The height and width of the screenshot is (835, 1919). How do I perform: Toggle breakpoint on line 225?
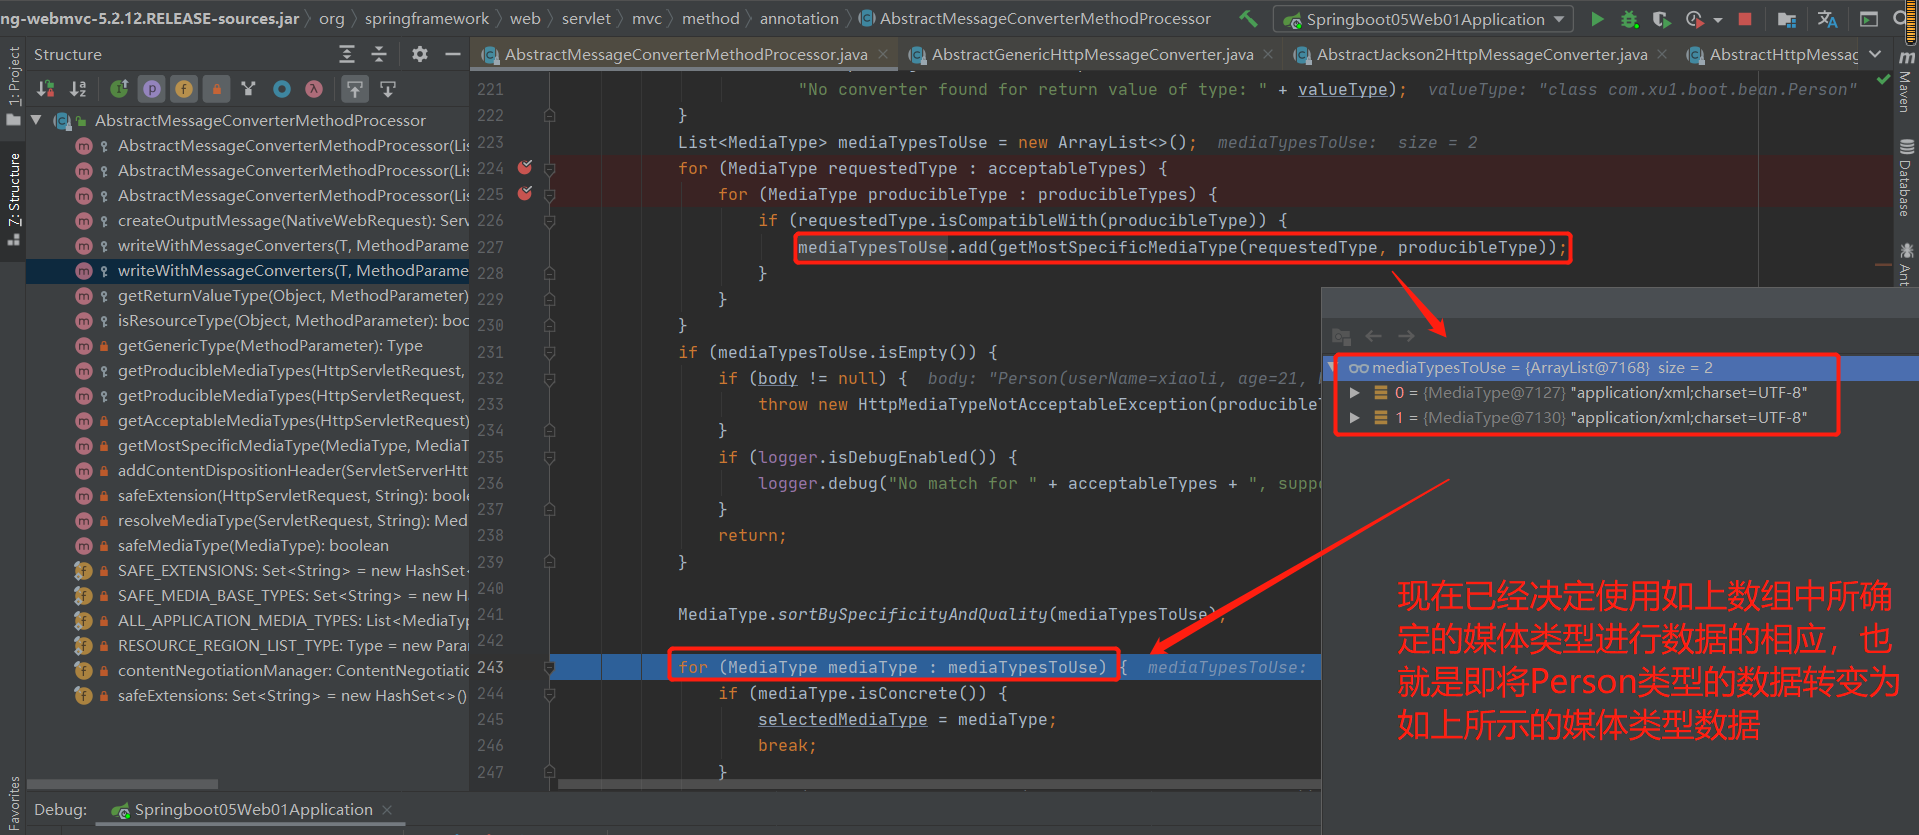[x=525, y=194]
